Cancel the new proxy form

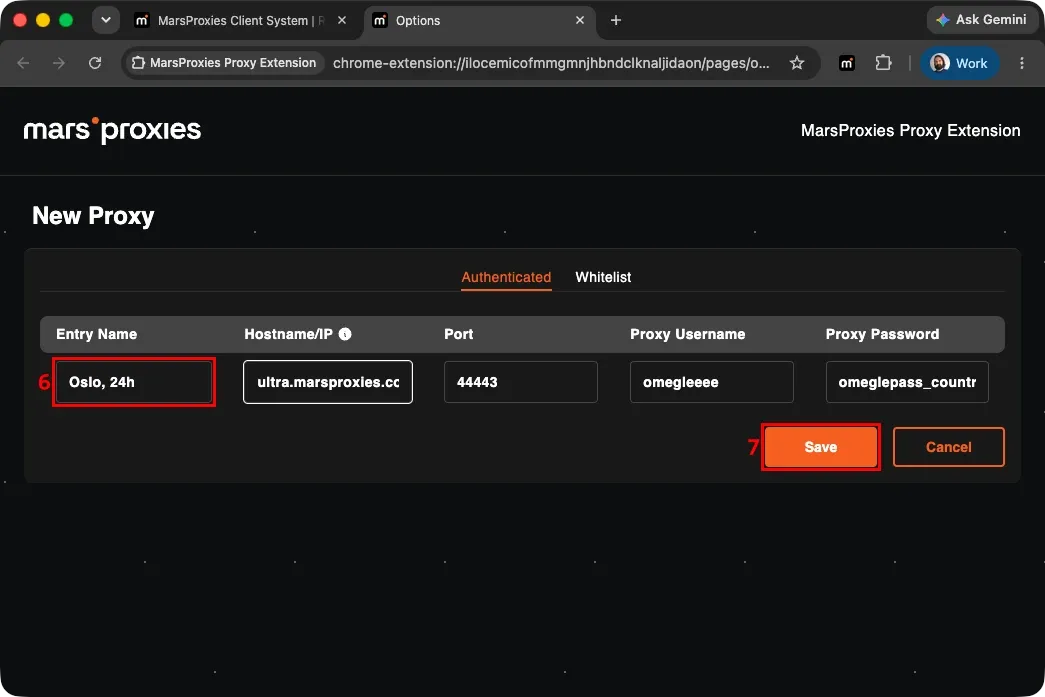pos(948,447)
